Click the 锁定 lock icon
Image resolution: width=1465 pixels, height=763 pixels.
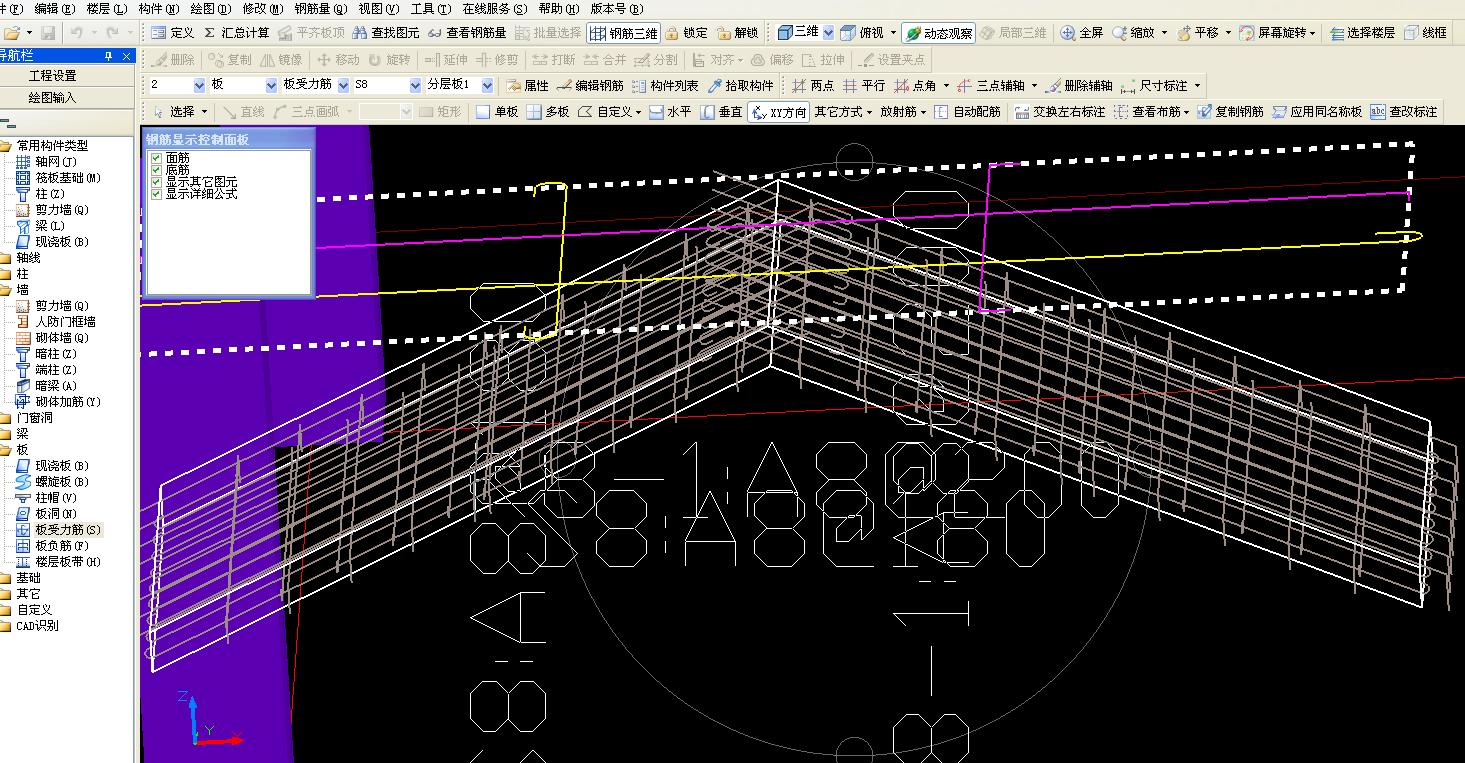click(687, 33)
